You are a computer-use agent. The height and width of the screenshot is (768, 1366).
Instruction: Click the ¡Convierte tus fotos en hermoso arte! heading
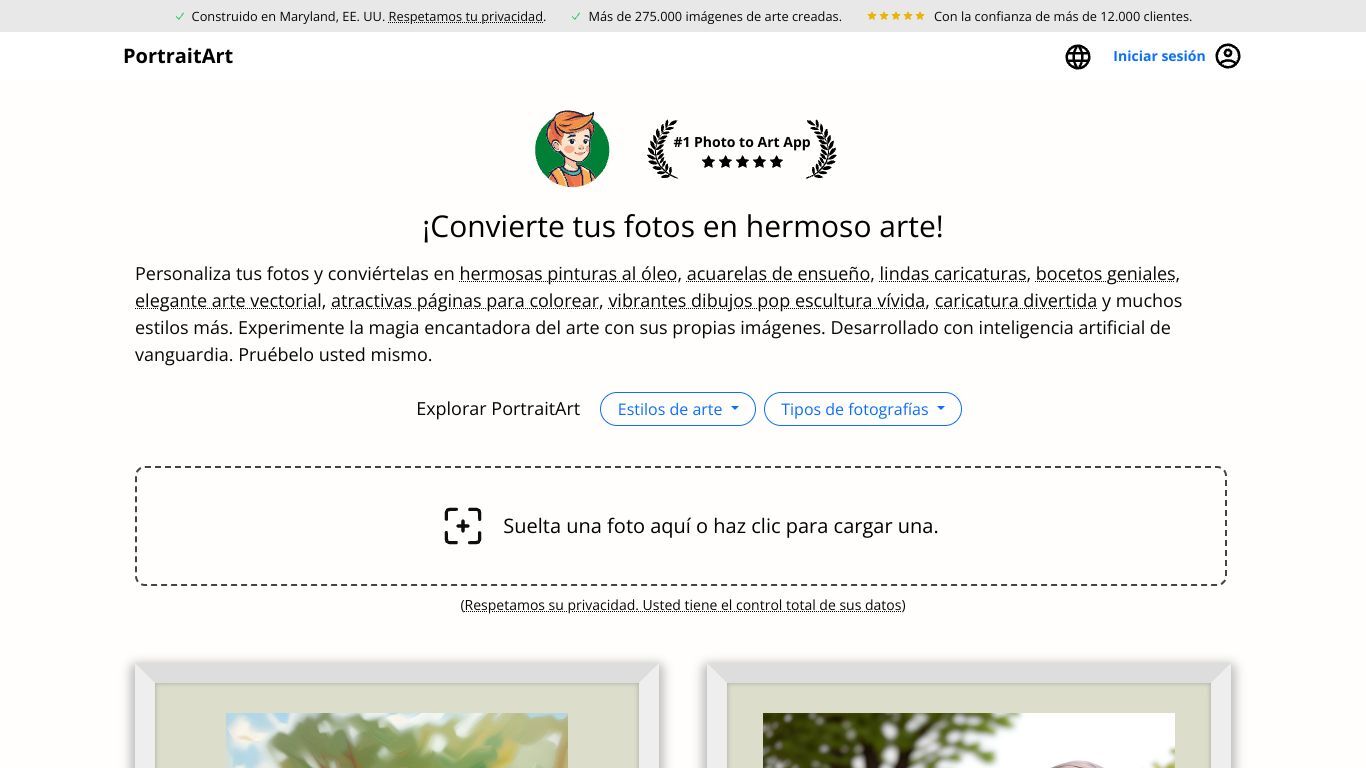[683, 226]
